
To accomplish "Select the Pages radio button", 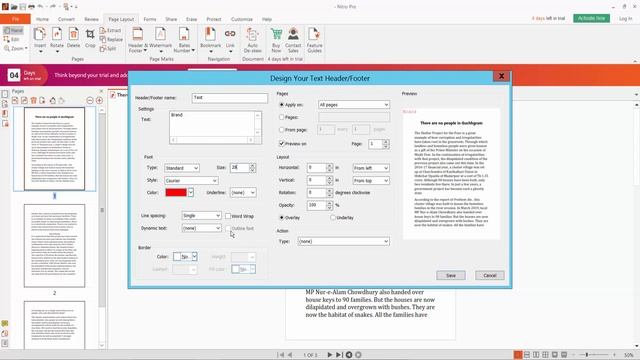I will point(282,117).
